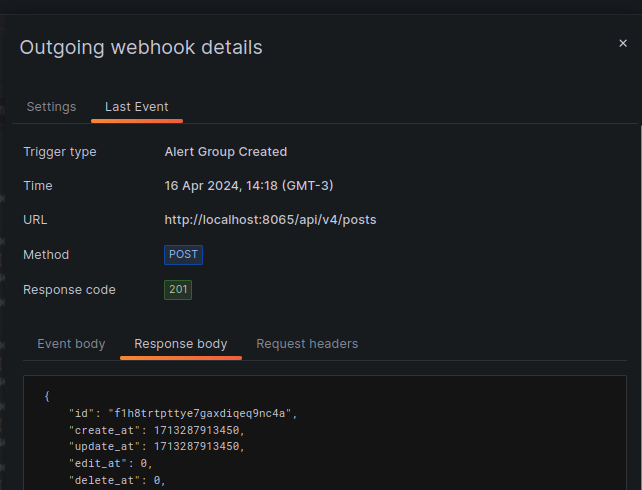Viewport: 642px width, 490px height.
Task: Click the localhost:8065 posts URL
Action: 270,220
